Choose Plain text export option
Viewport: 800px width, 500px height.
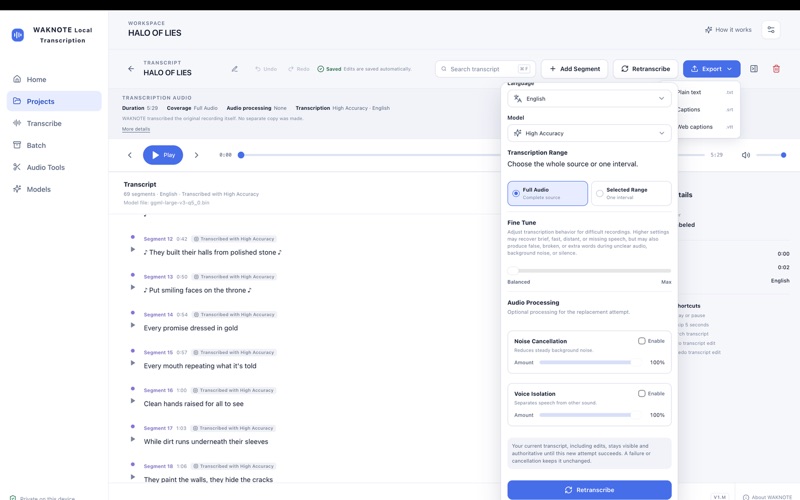point(707,92)
